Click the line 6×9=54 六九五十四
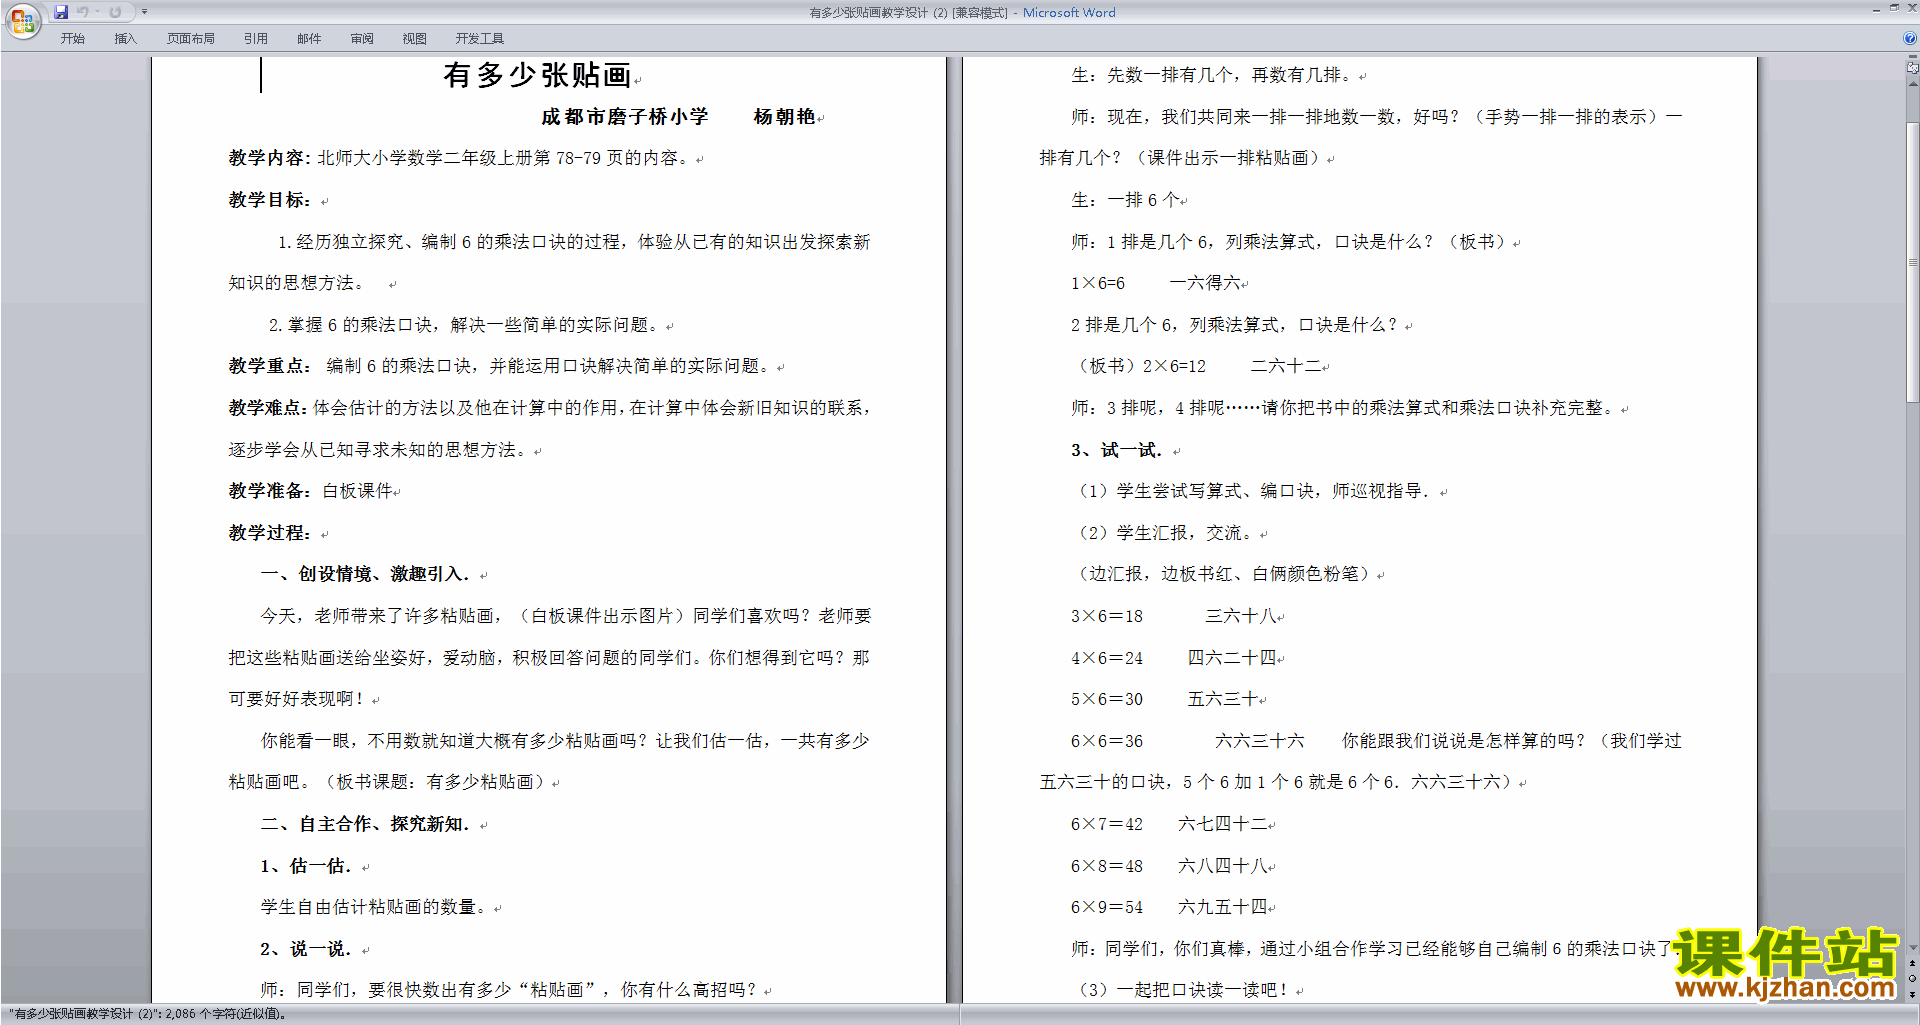This screenshot has width=1920, height=1025. (1169, 907)
